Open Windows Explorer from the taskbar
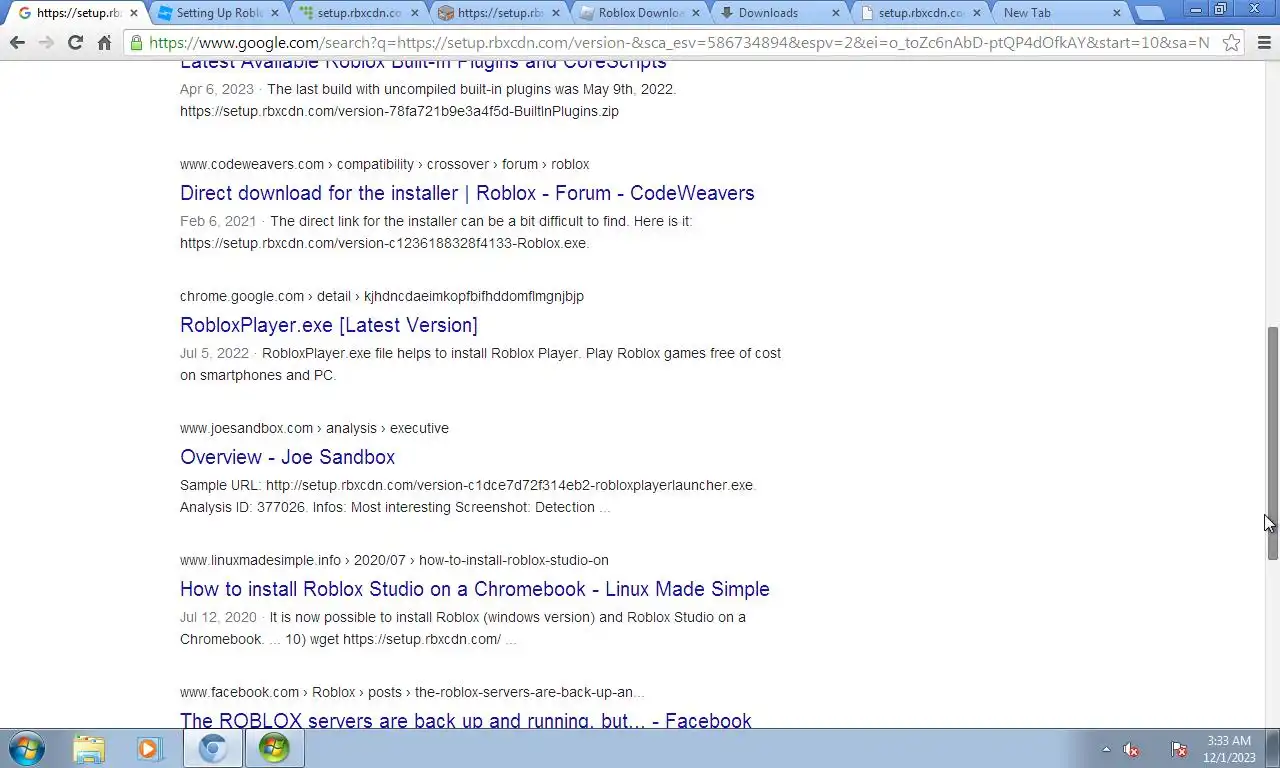 tap(89, 748)
